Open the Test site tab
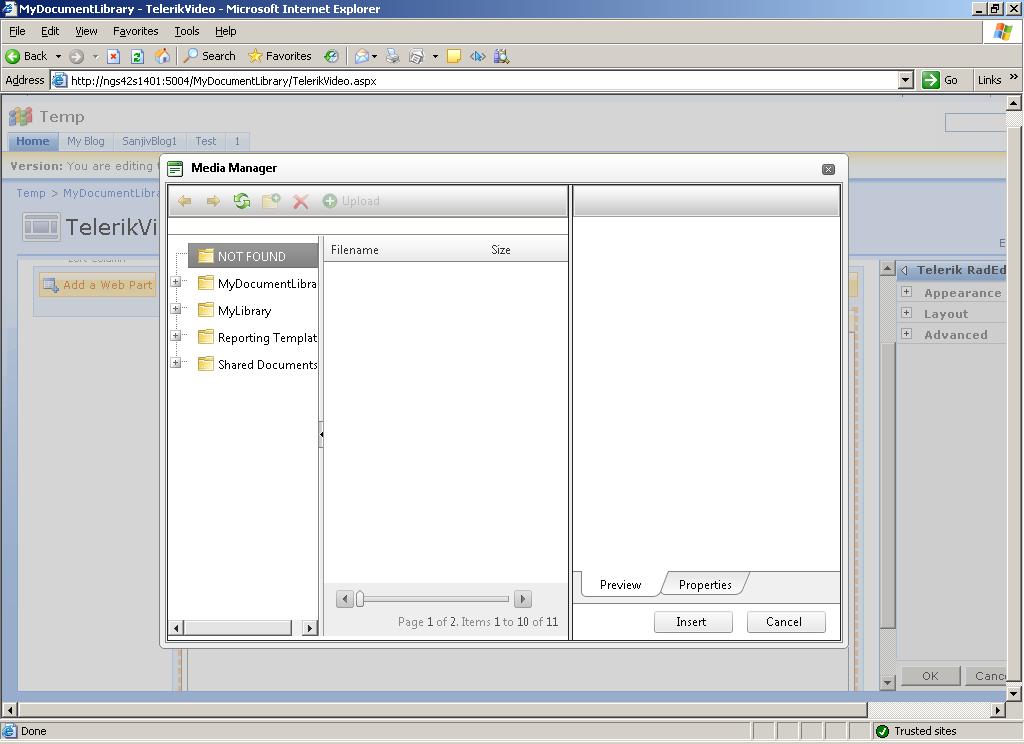This screenshot has height=744, width=1024. 206,141
